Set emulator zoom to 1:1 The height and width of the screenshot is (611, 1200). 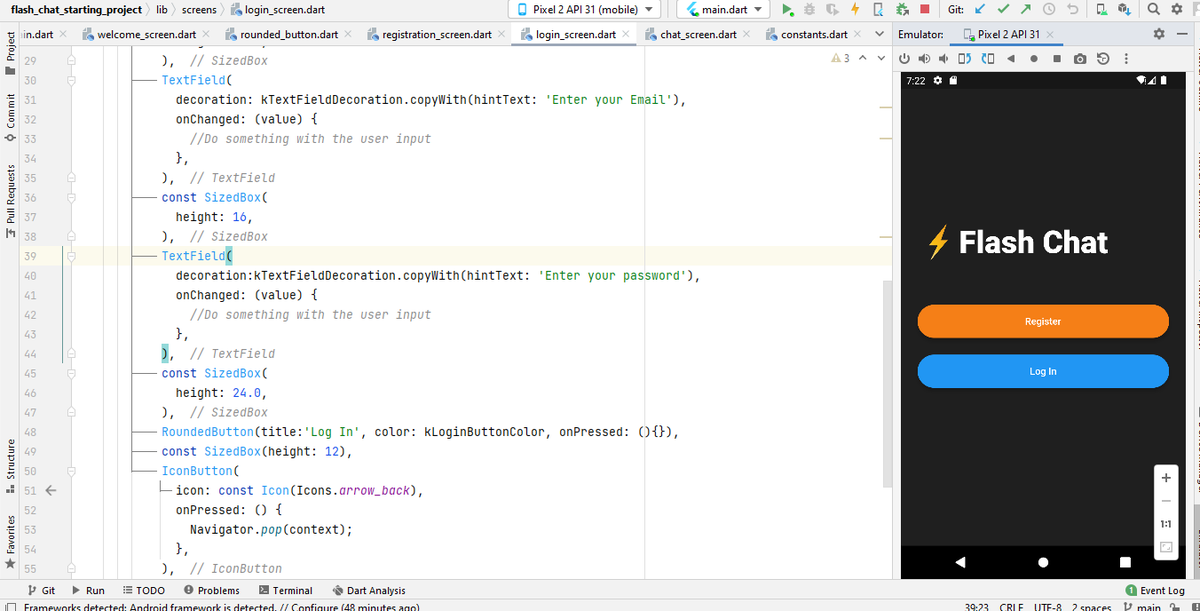[x=1166, y=524]
